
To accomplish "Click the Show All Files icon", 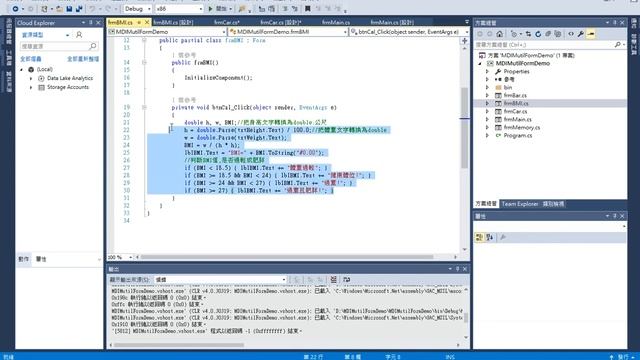I will 557,34.
